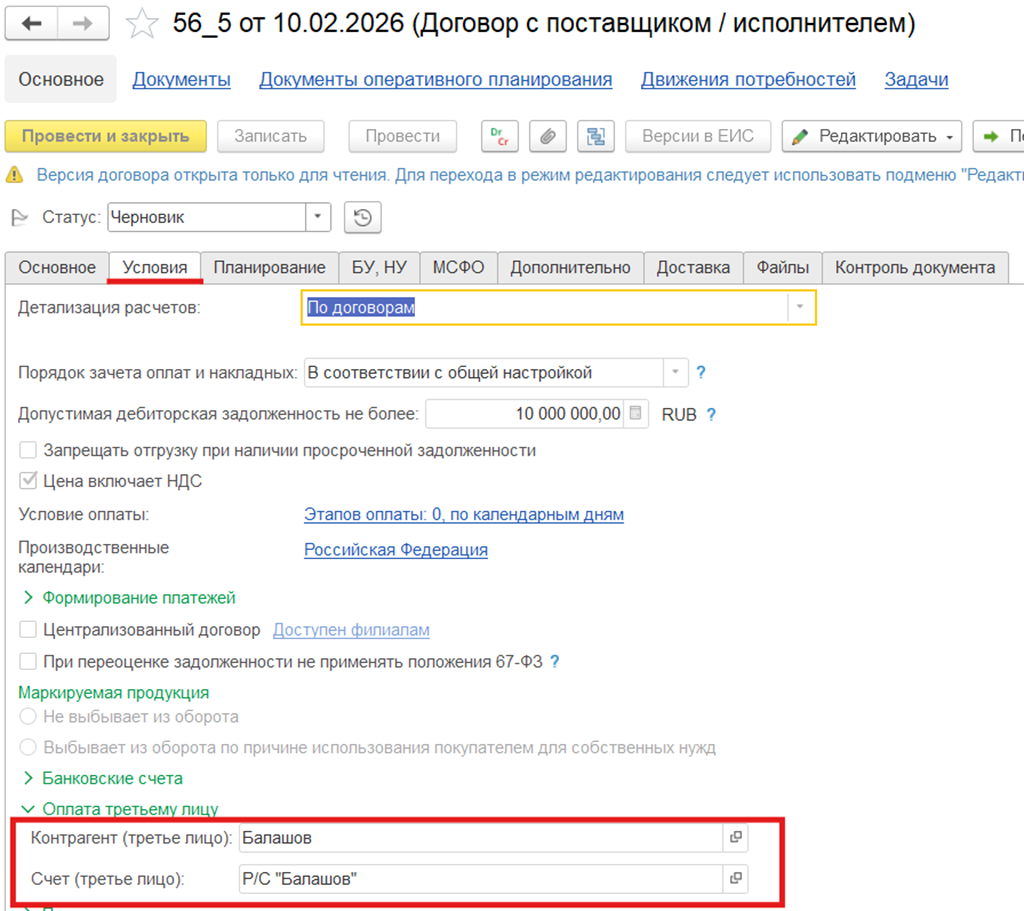Switch to the Контроль документа tab
Viewport: 1024px width, 911px height.
tap(915, 267)
